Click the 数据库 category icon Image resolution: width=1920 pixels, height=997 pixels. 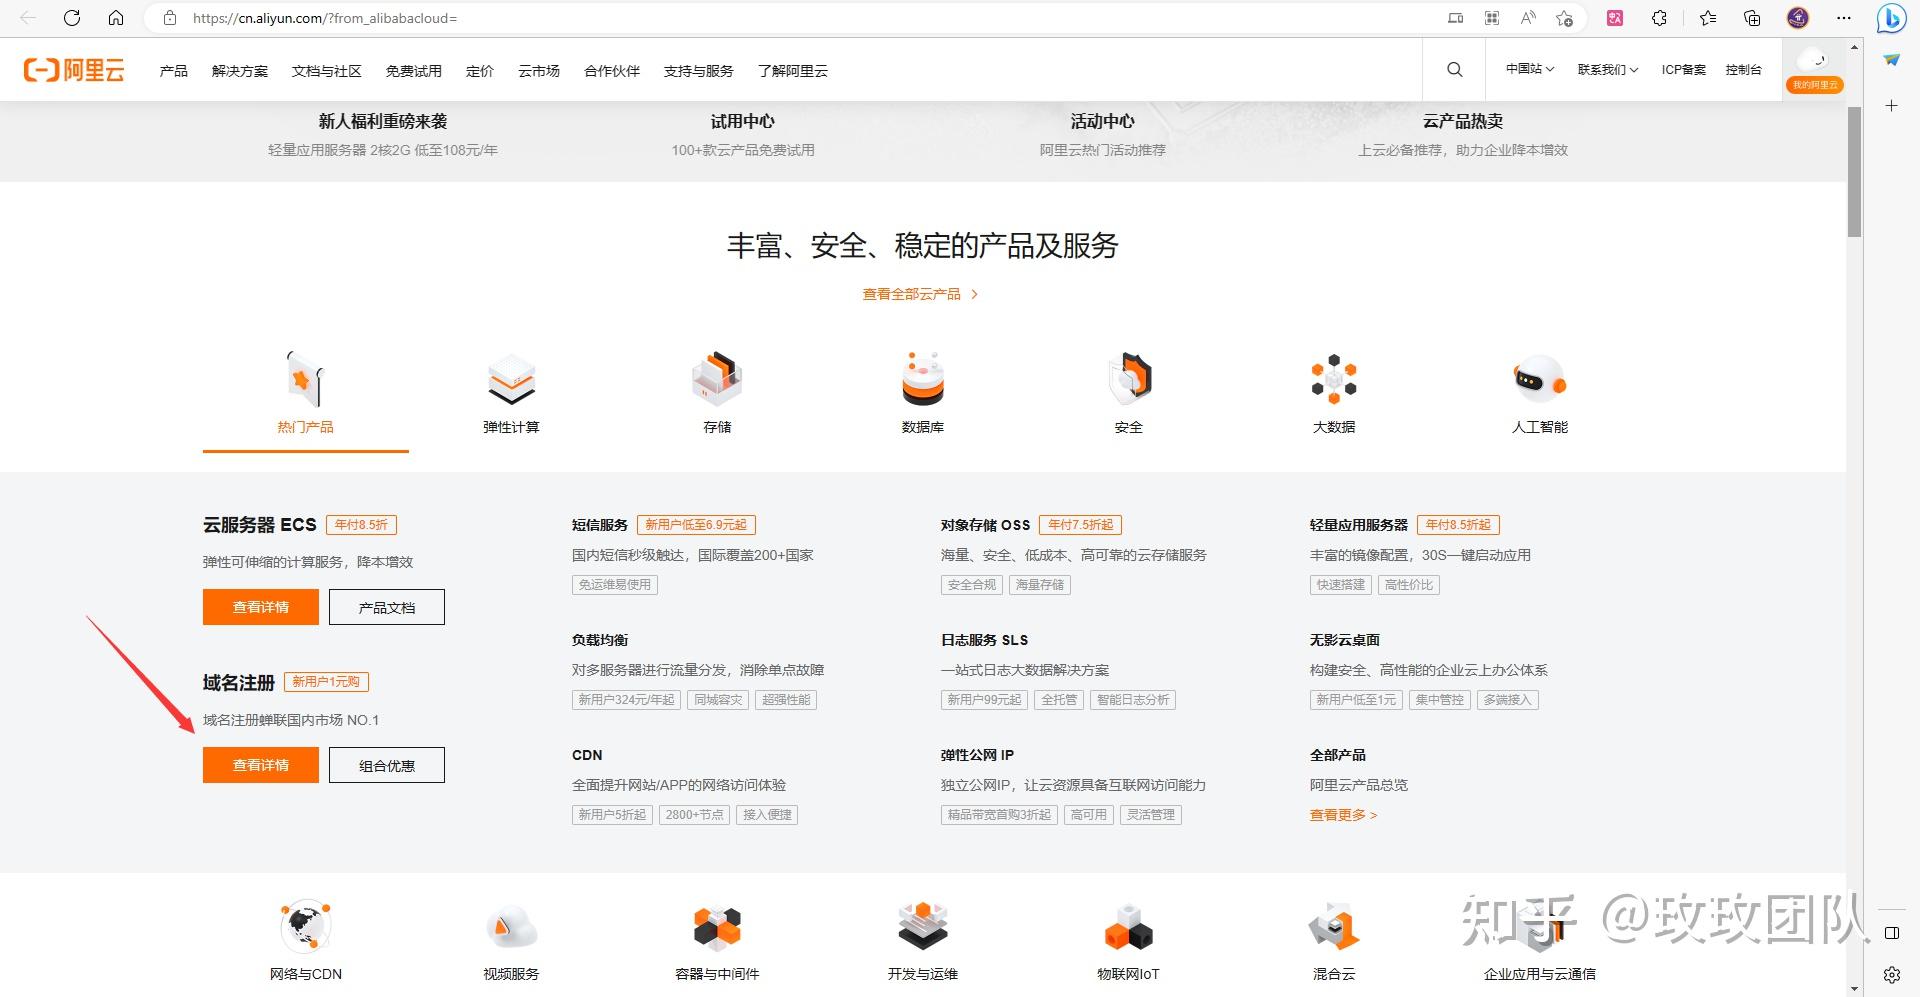923,380
